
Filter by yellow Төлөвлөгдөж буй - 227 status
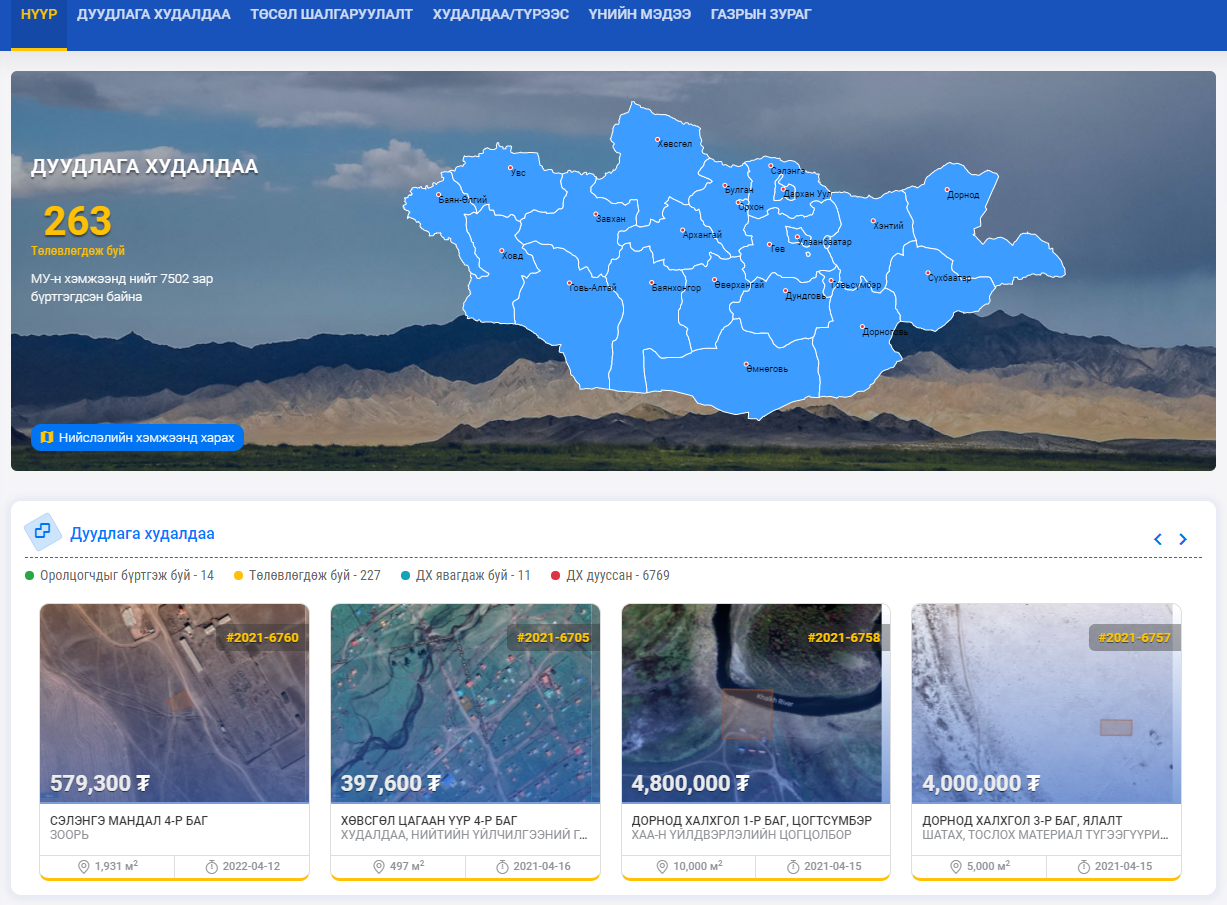click(x=307, y=575)
